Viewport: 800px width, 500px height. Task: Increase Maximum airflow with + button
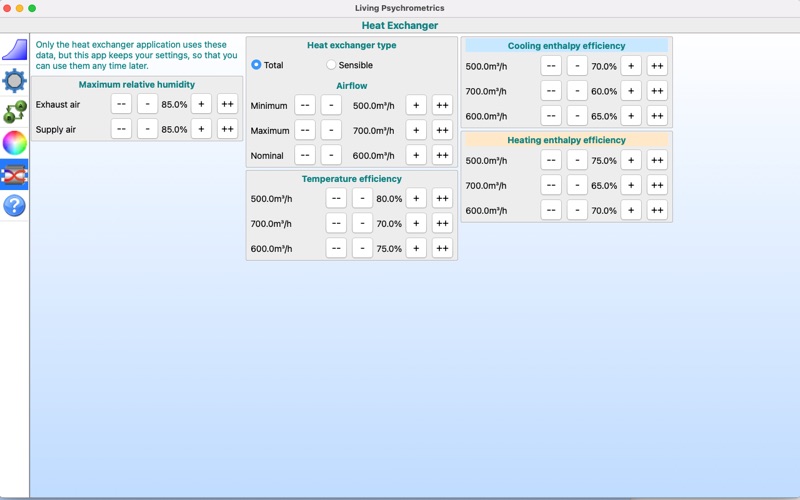[416, 130]
